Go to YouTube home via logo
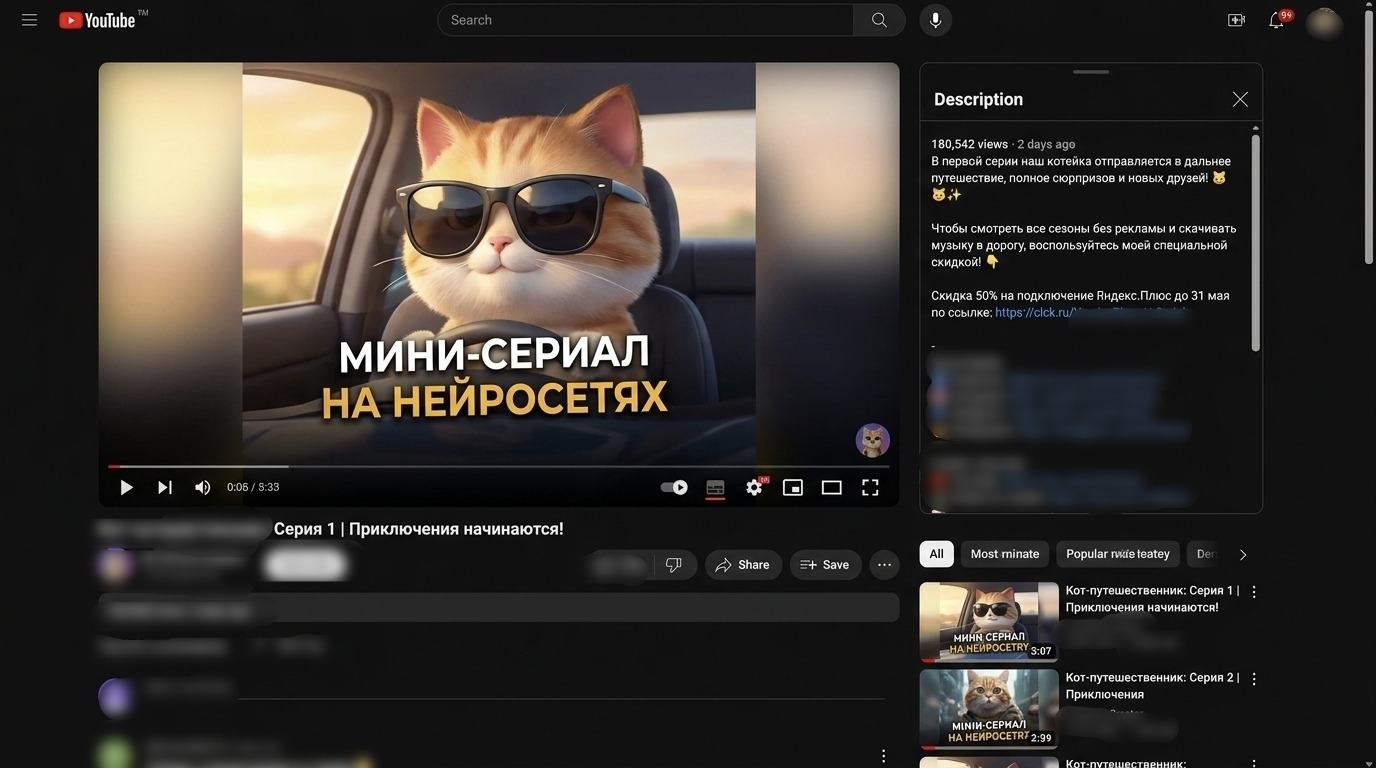The width and height of the screenshot is (1376, 768). 97,20
